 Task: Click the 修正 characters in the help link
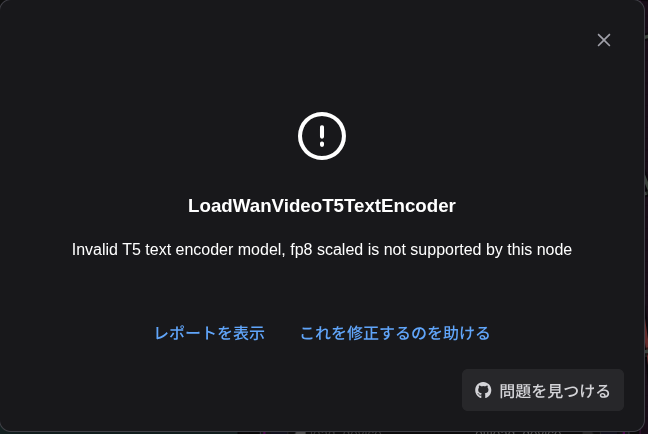(x=363, y=333)
